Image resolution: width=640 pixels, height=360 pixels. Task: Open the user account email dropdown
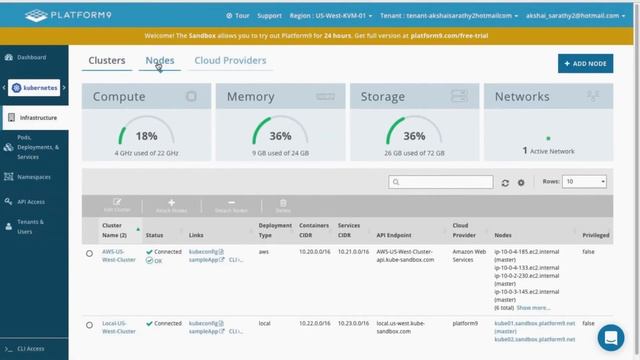pyautogui.click(x=575, y=16)
